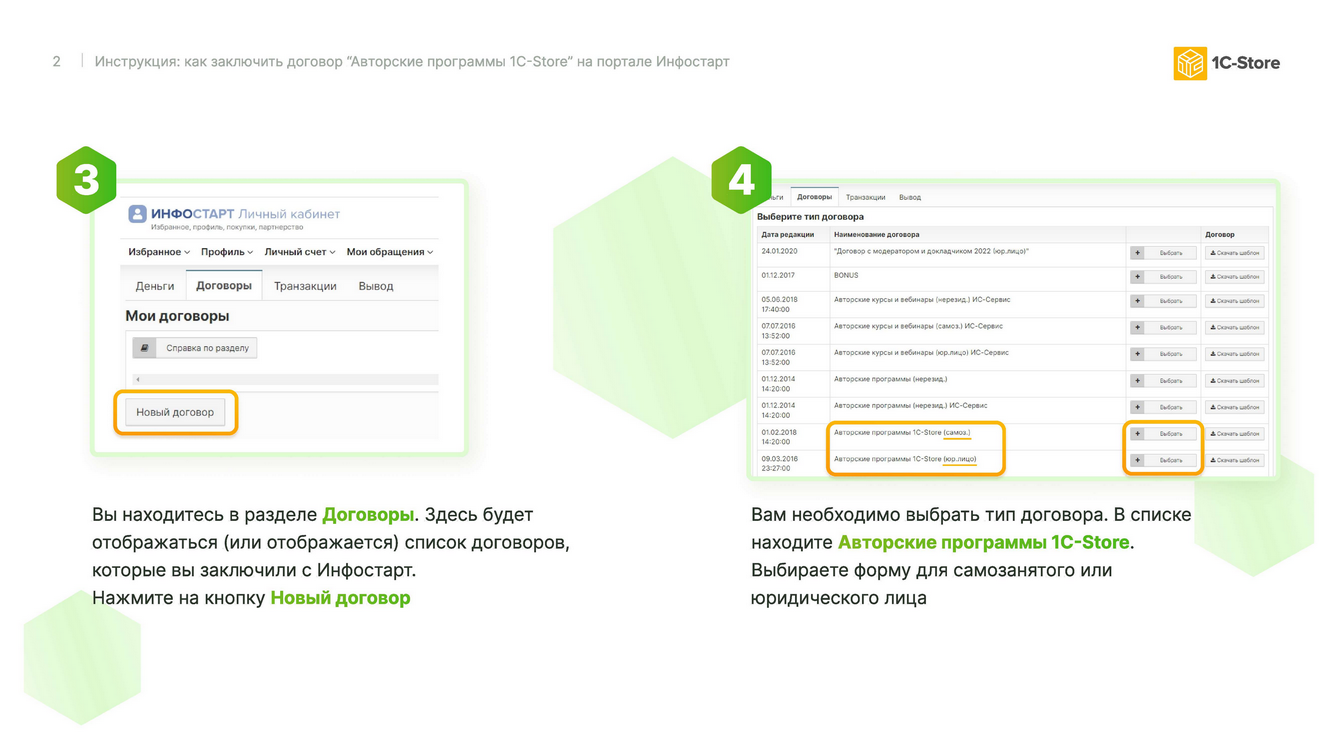Click plus icon for Авторские курсы (нерезид.) ИС-Сервис
Viewport: 1333px width, 750px height.
1137,301
